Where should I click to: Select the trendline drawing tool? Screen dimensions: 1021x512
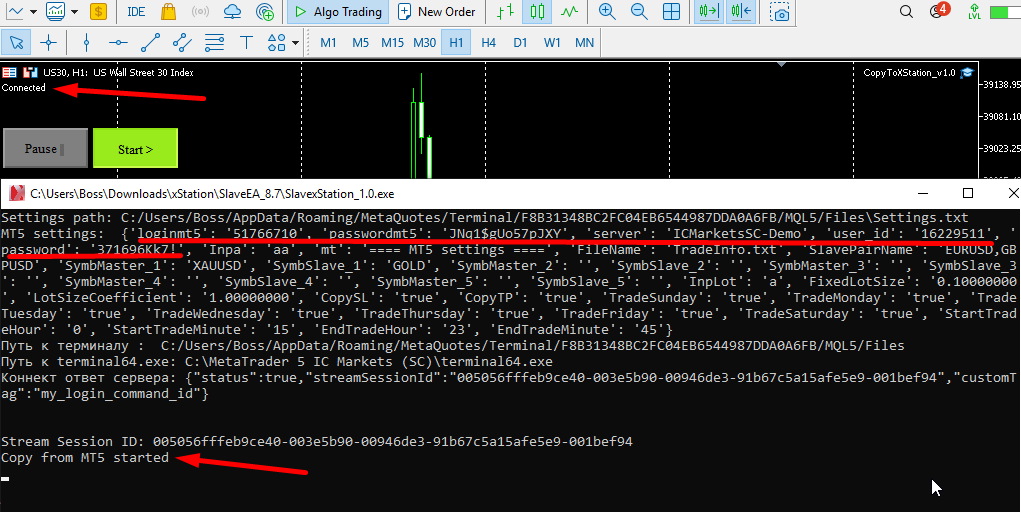tap(150, 42)
